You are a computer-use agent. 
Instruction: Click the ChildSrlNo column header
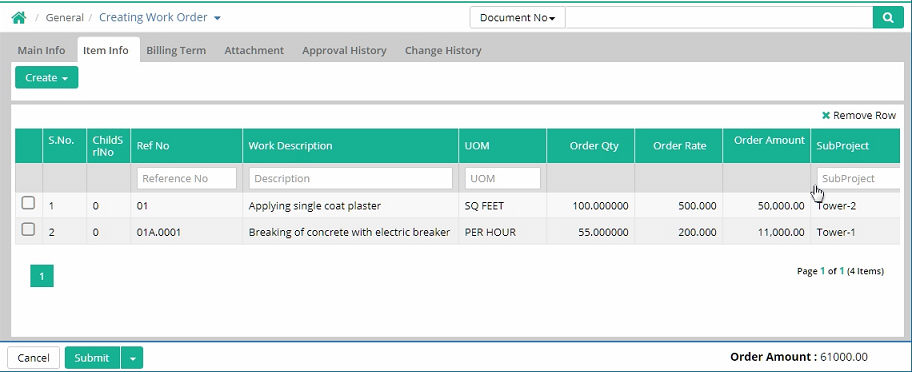pos(108,145)
